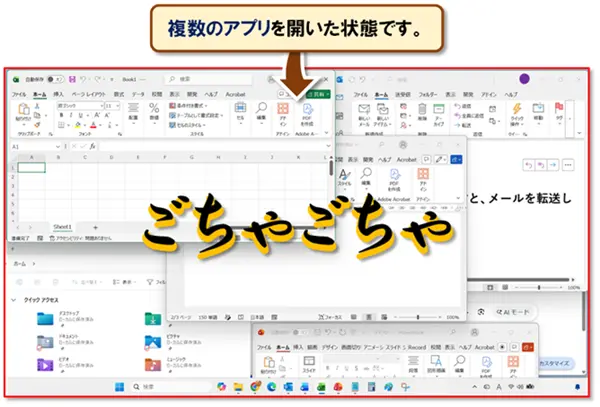
Task: Open the Excel Name Box dropdown arrow
Action: coord(57,147)
